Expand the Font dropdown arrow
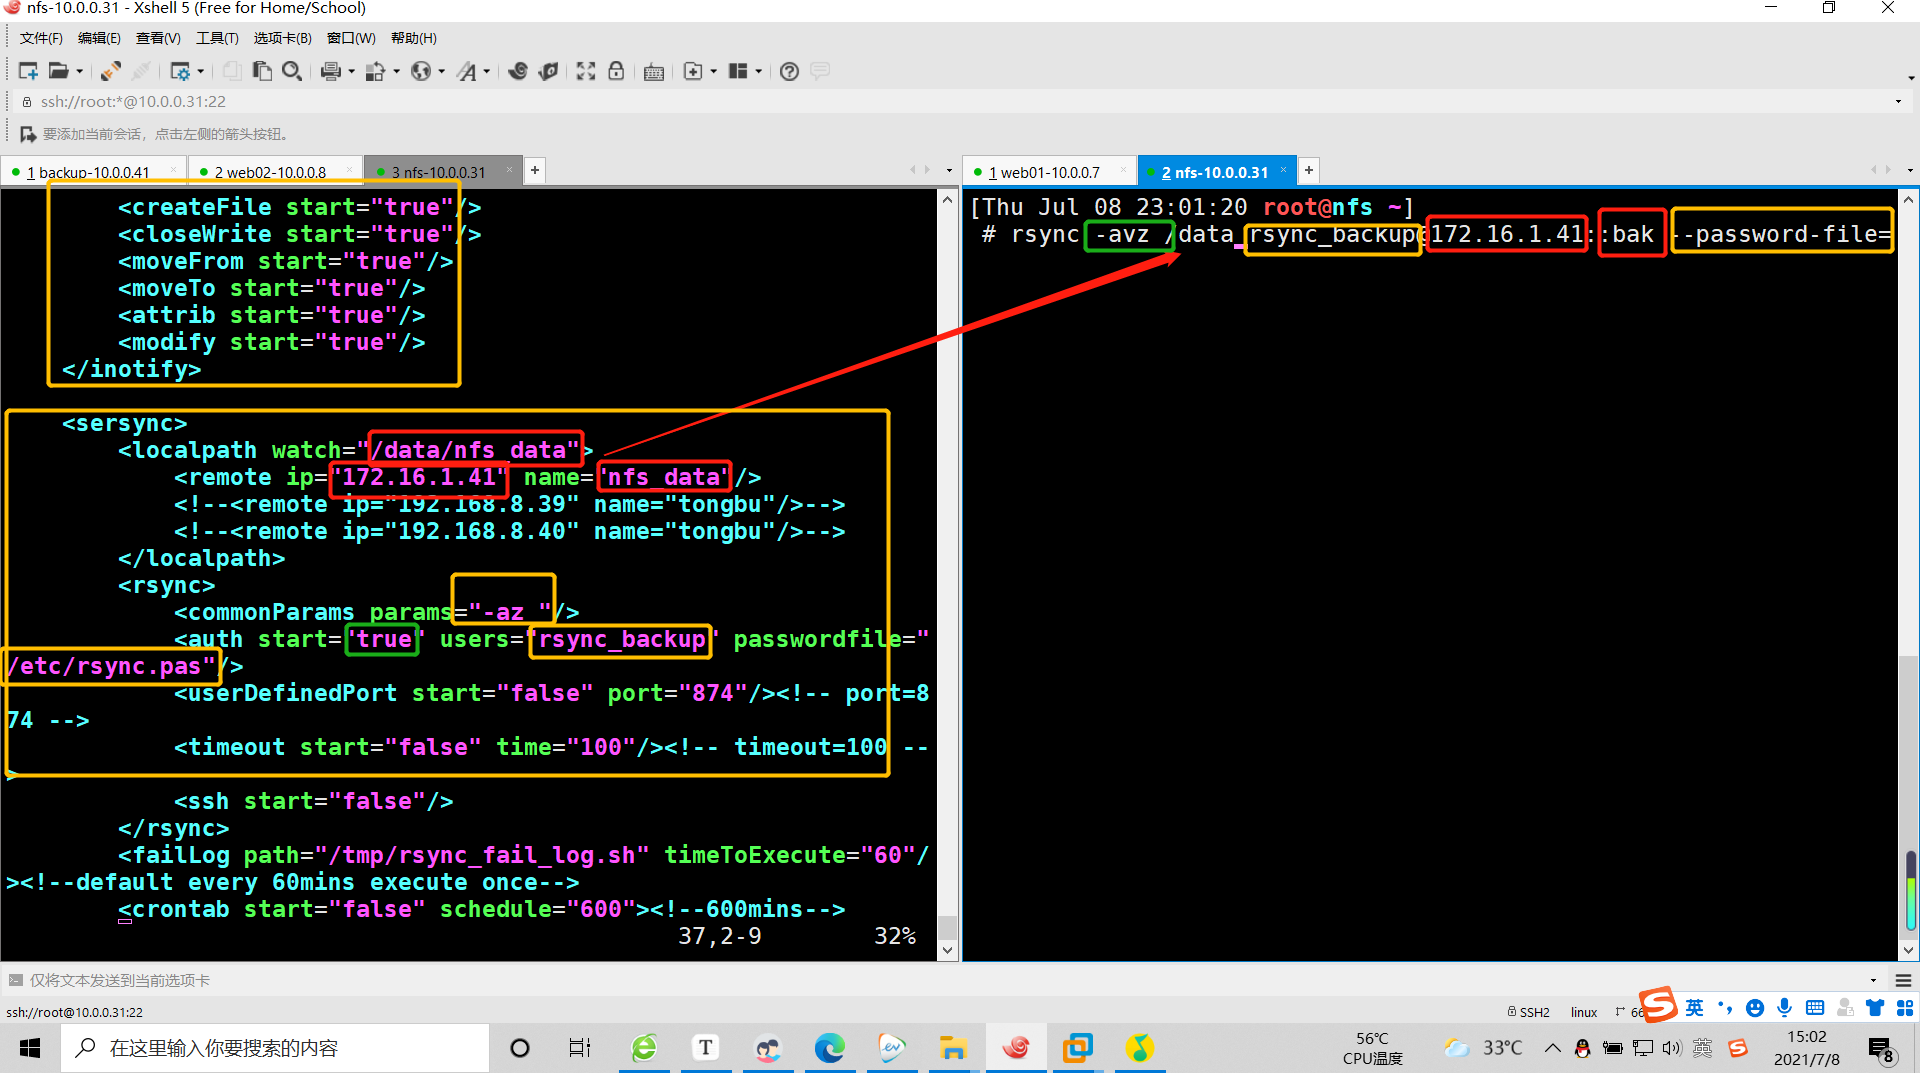 [487, 72]
